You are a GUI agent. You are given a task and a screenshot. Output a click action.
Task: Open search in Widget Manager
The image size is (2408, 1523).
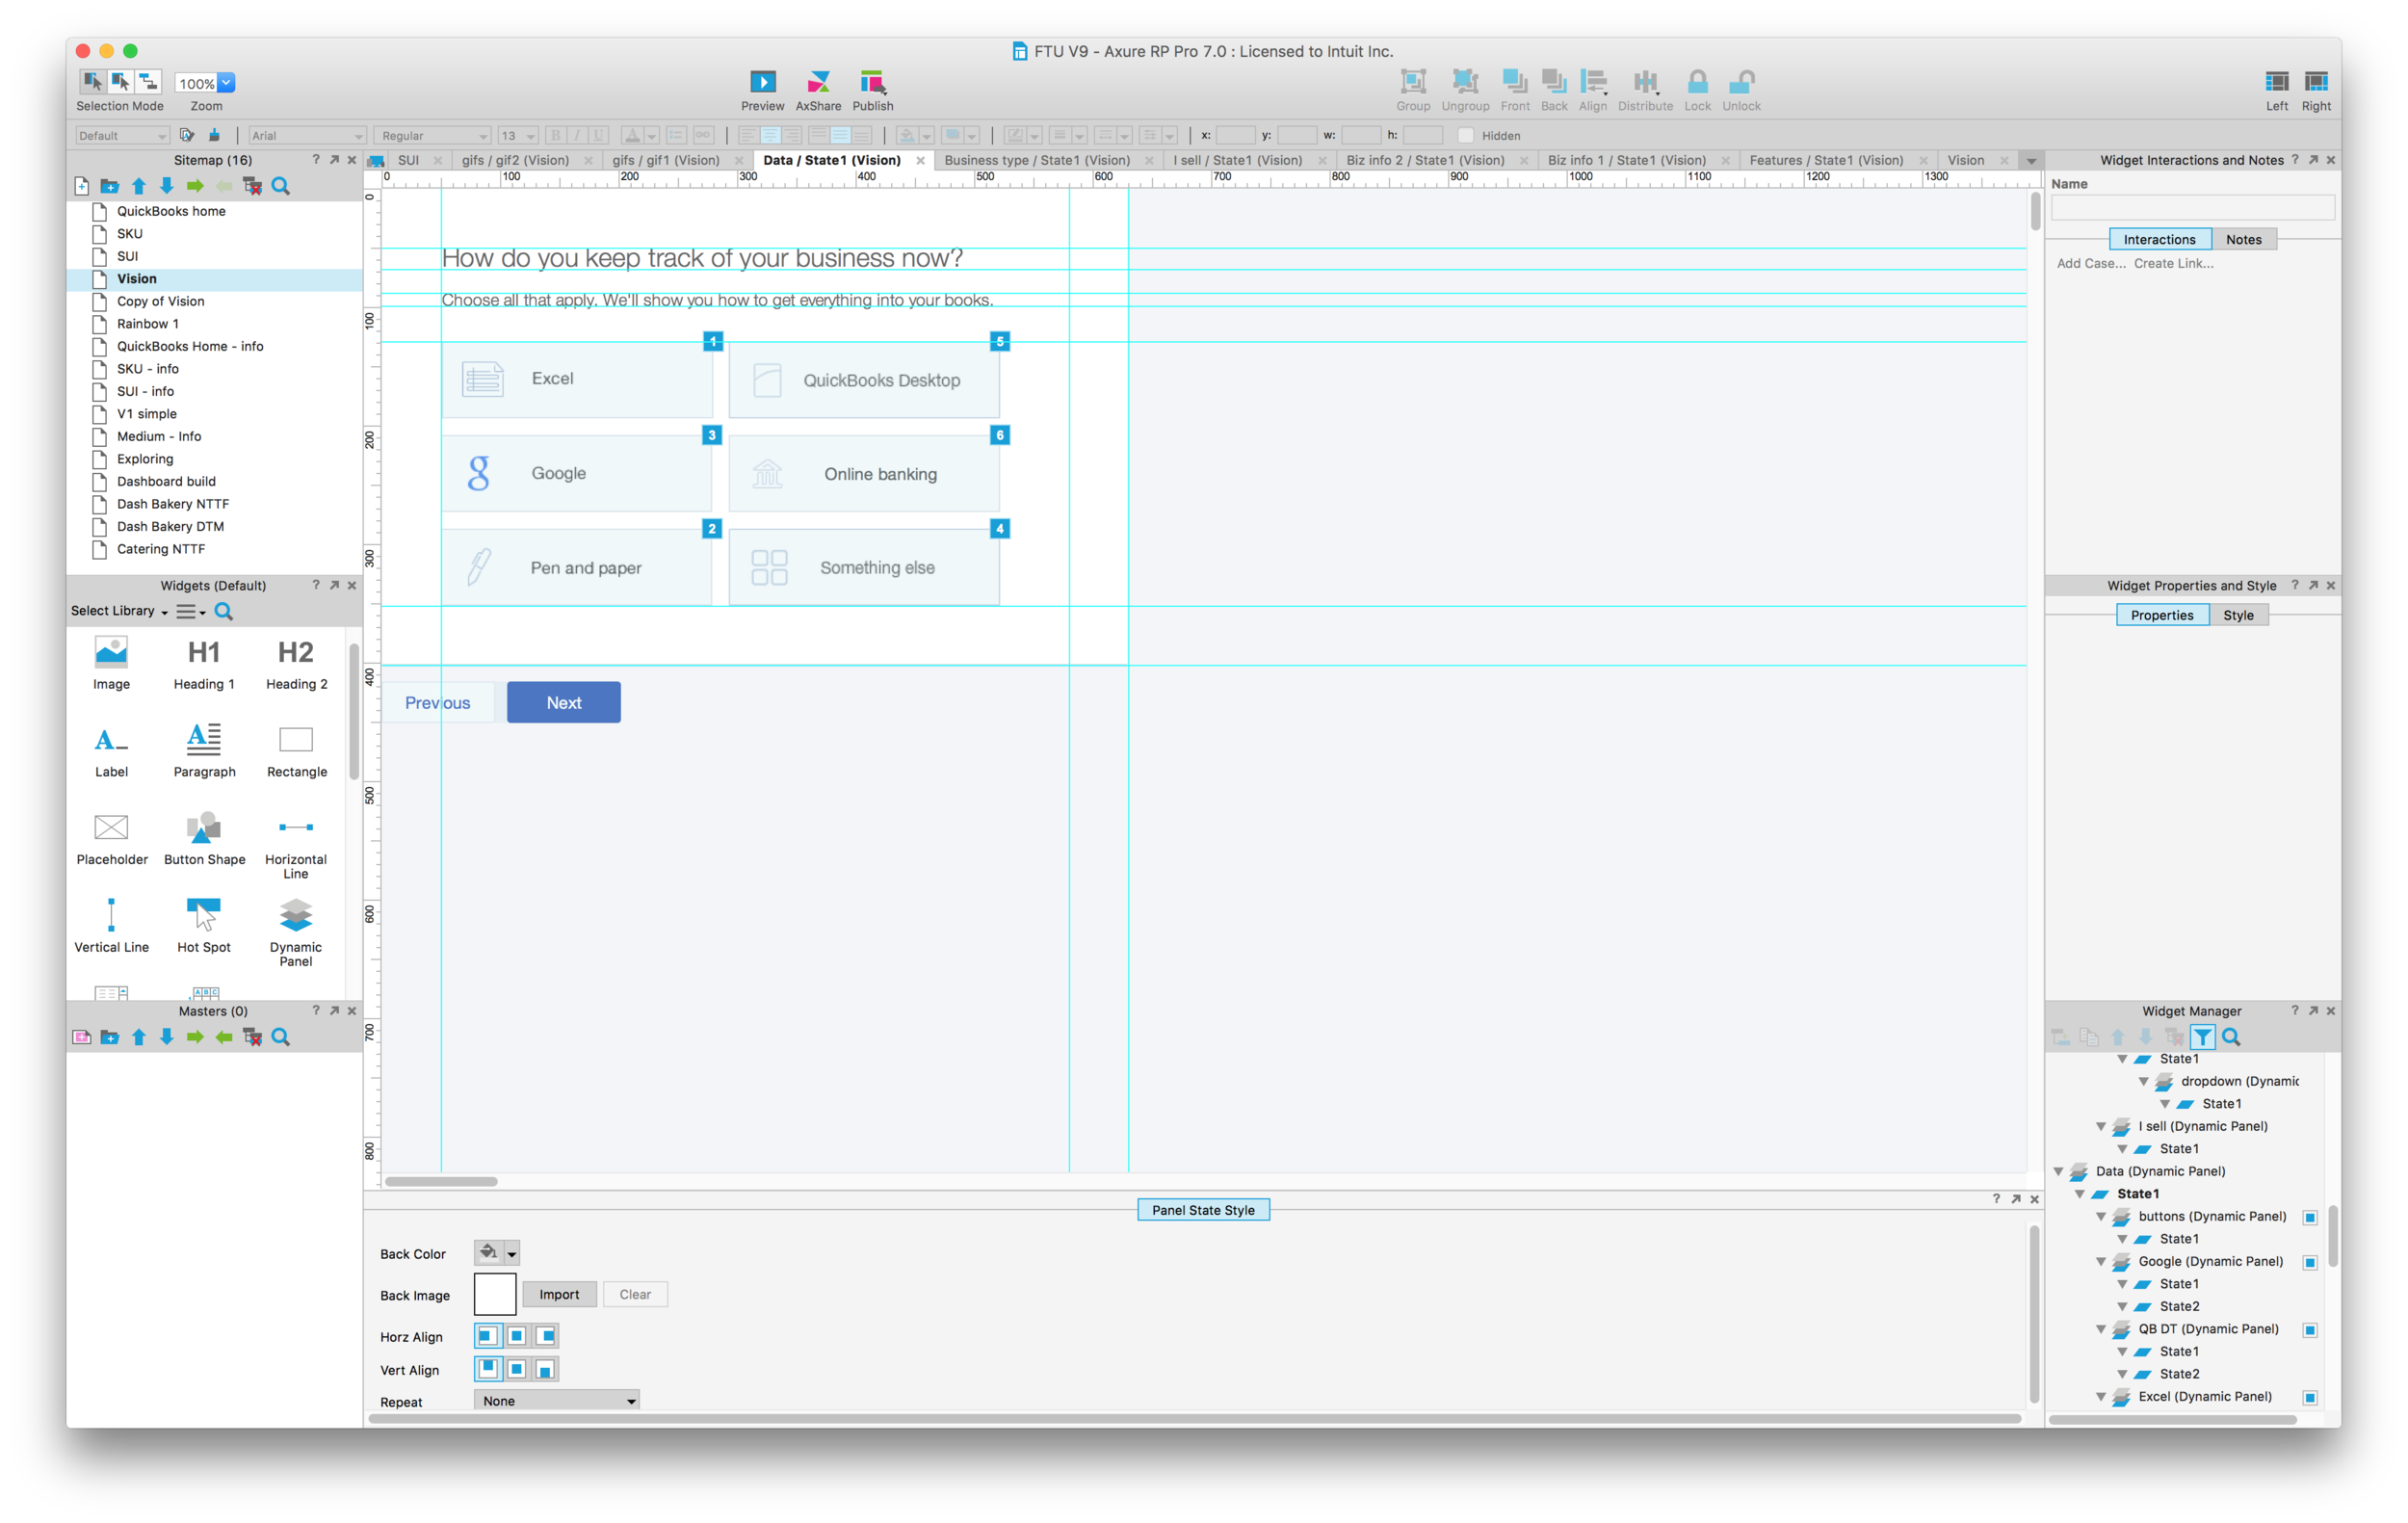tap(2231, 1037)
